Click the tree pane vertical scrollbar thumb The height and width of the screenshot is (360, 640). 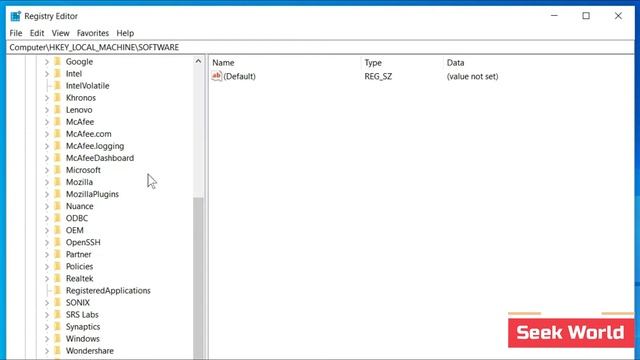coord(198,278)
